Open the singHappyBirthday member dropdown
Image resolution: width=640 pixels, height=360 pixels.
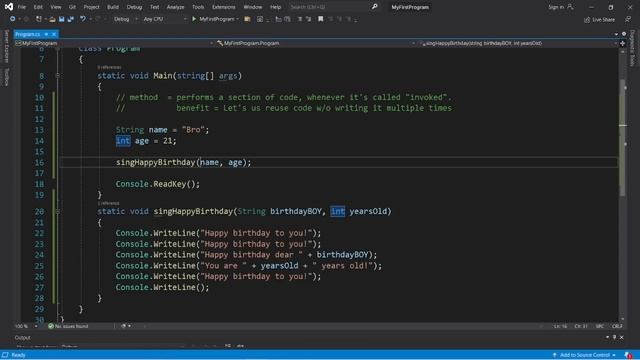pos(518,43)
